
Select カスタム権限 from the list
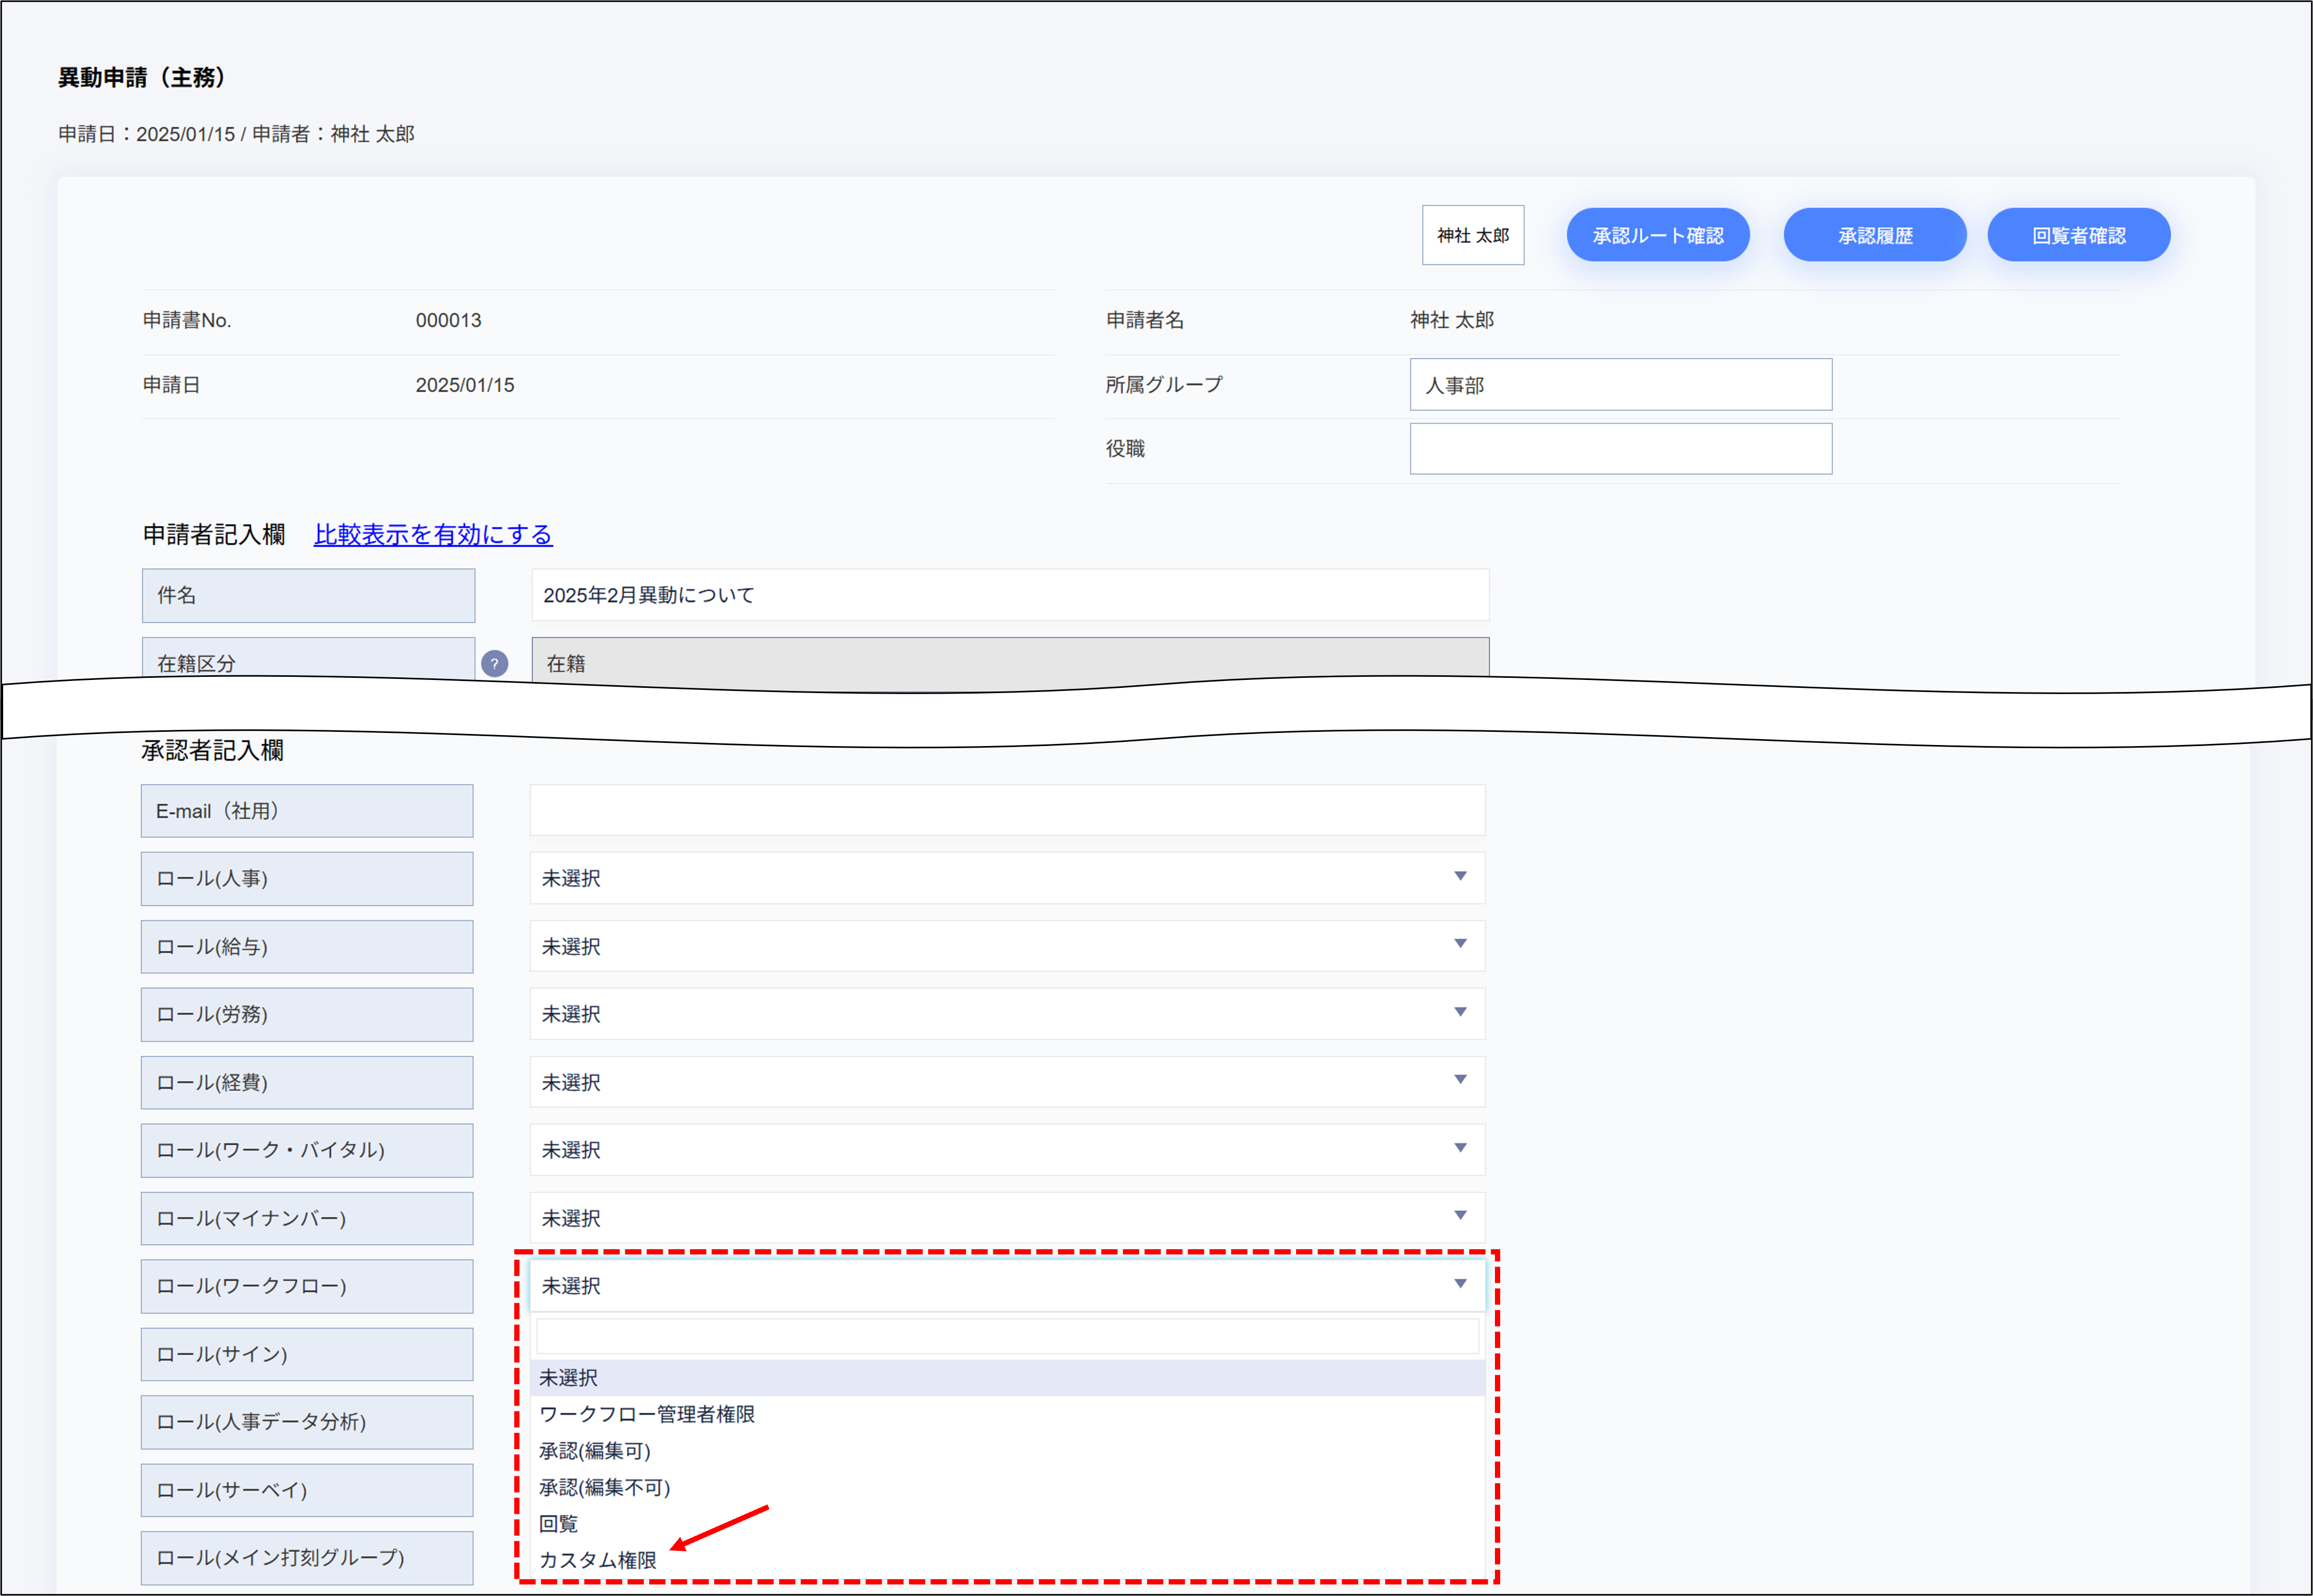point(598,1560)
